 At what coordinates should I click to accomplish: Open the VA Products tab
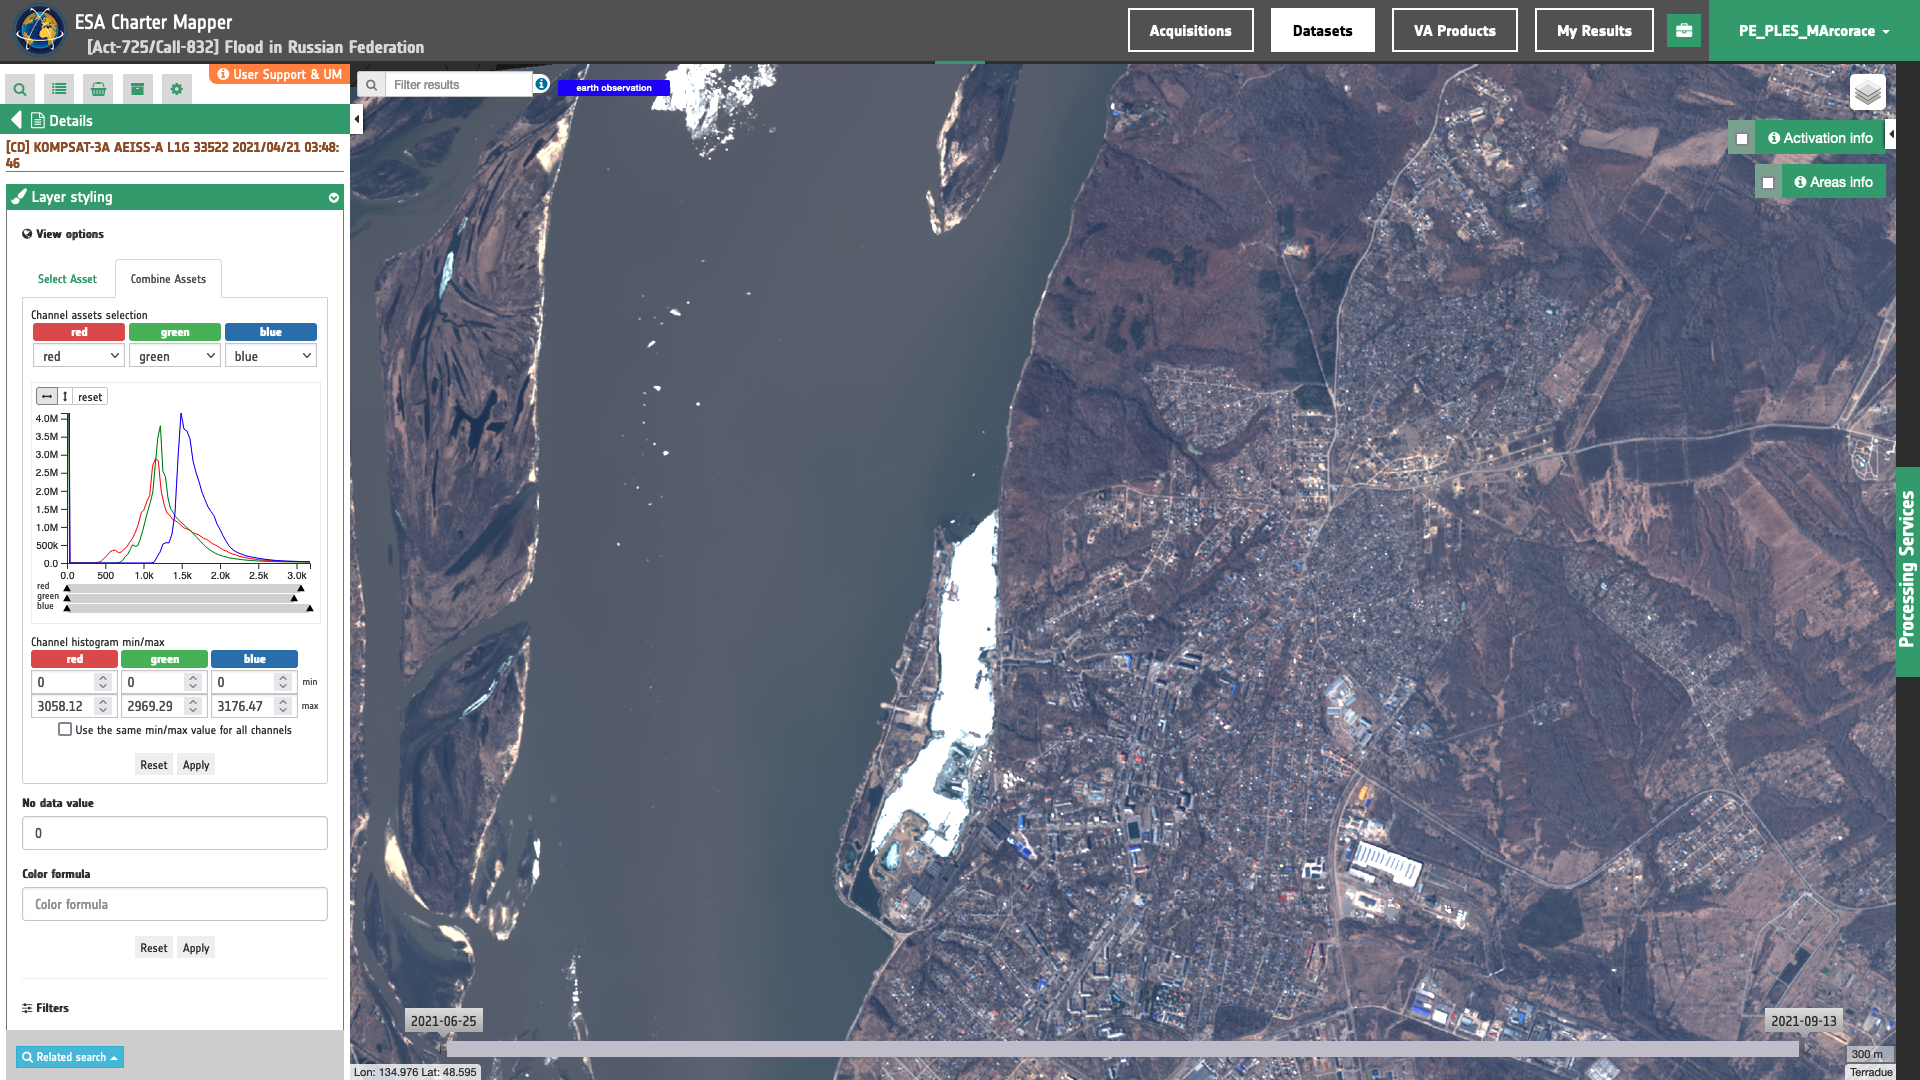click(x=1454, y=31)
